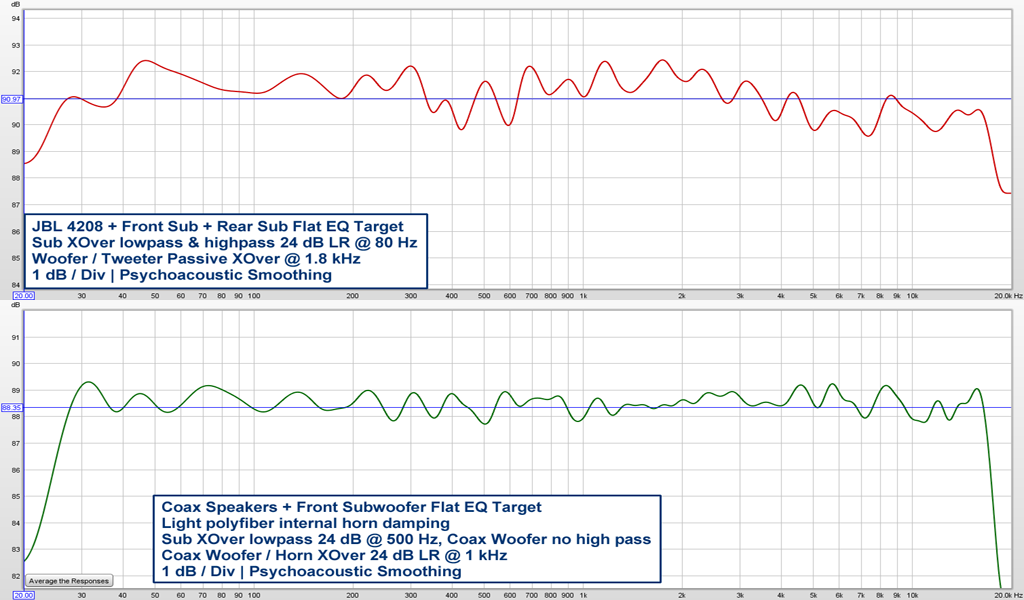Click the 20.00 frequency readout under bottom graph
The height and width of the screenshot is (600, 1024).
pyautogui.click(x=26, y=595)
